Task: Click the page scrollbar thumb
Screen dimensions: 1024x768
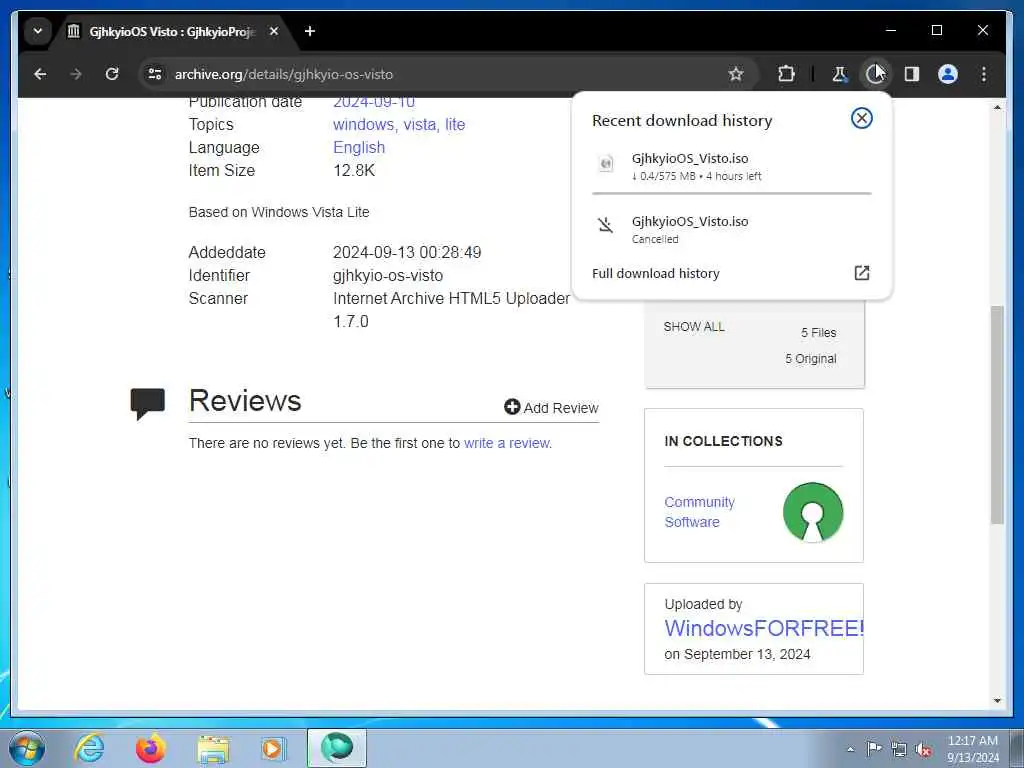Action: (997, 415)
